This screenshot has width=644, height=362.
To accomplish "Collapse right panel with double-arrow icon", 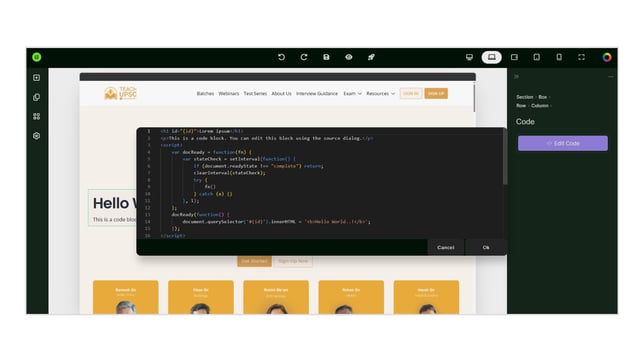I will [516, 76].
